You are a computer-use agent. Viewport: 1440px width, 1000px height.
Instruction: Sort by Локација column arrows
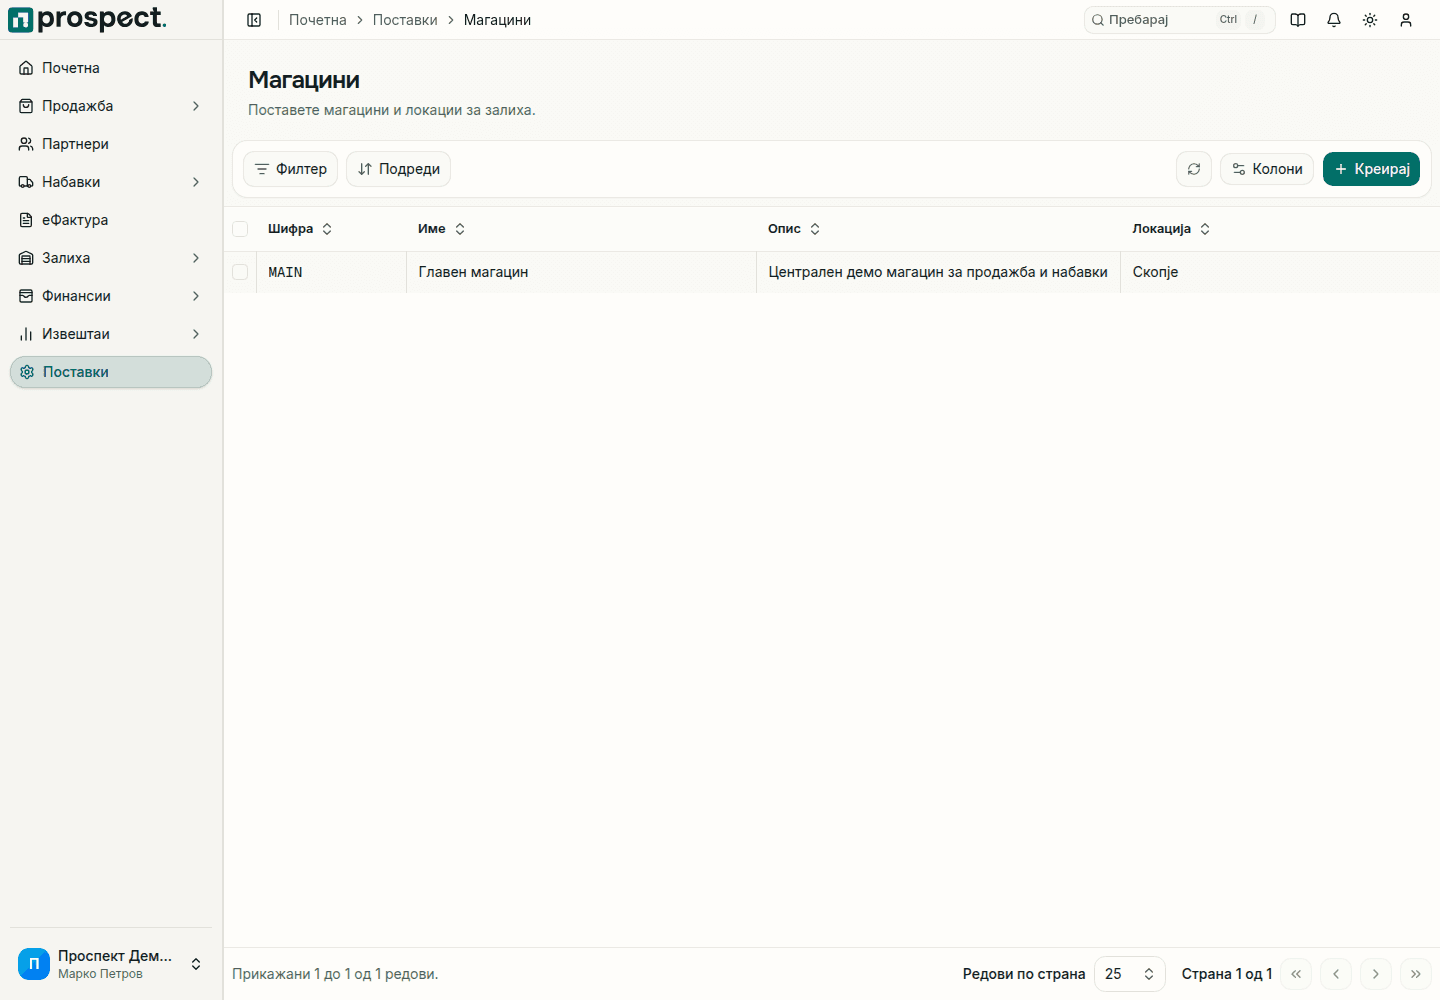[1205, 229]
